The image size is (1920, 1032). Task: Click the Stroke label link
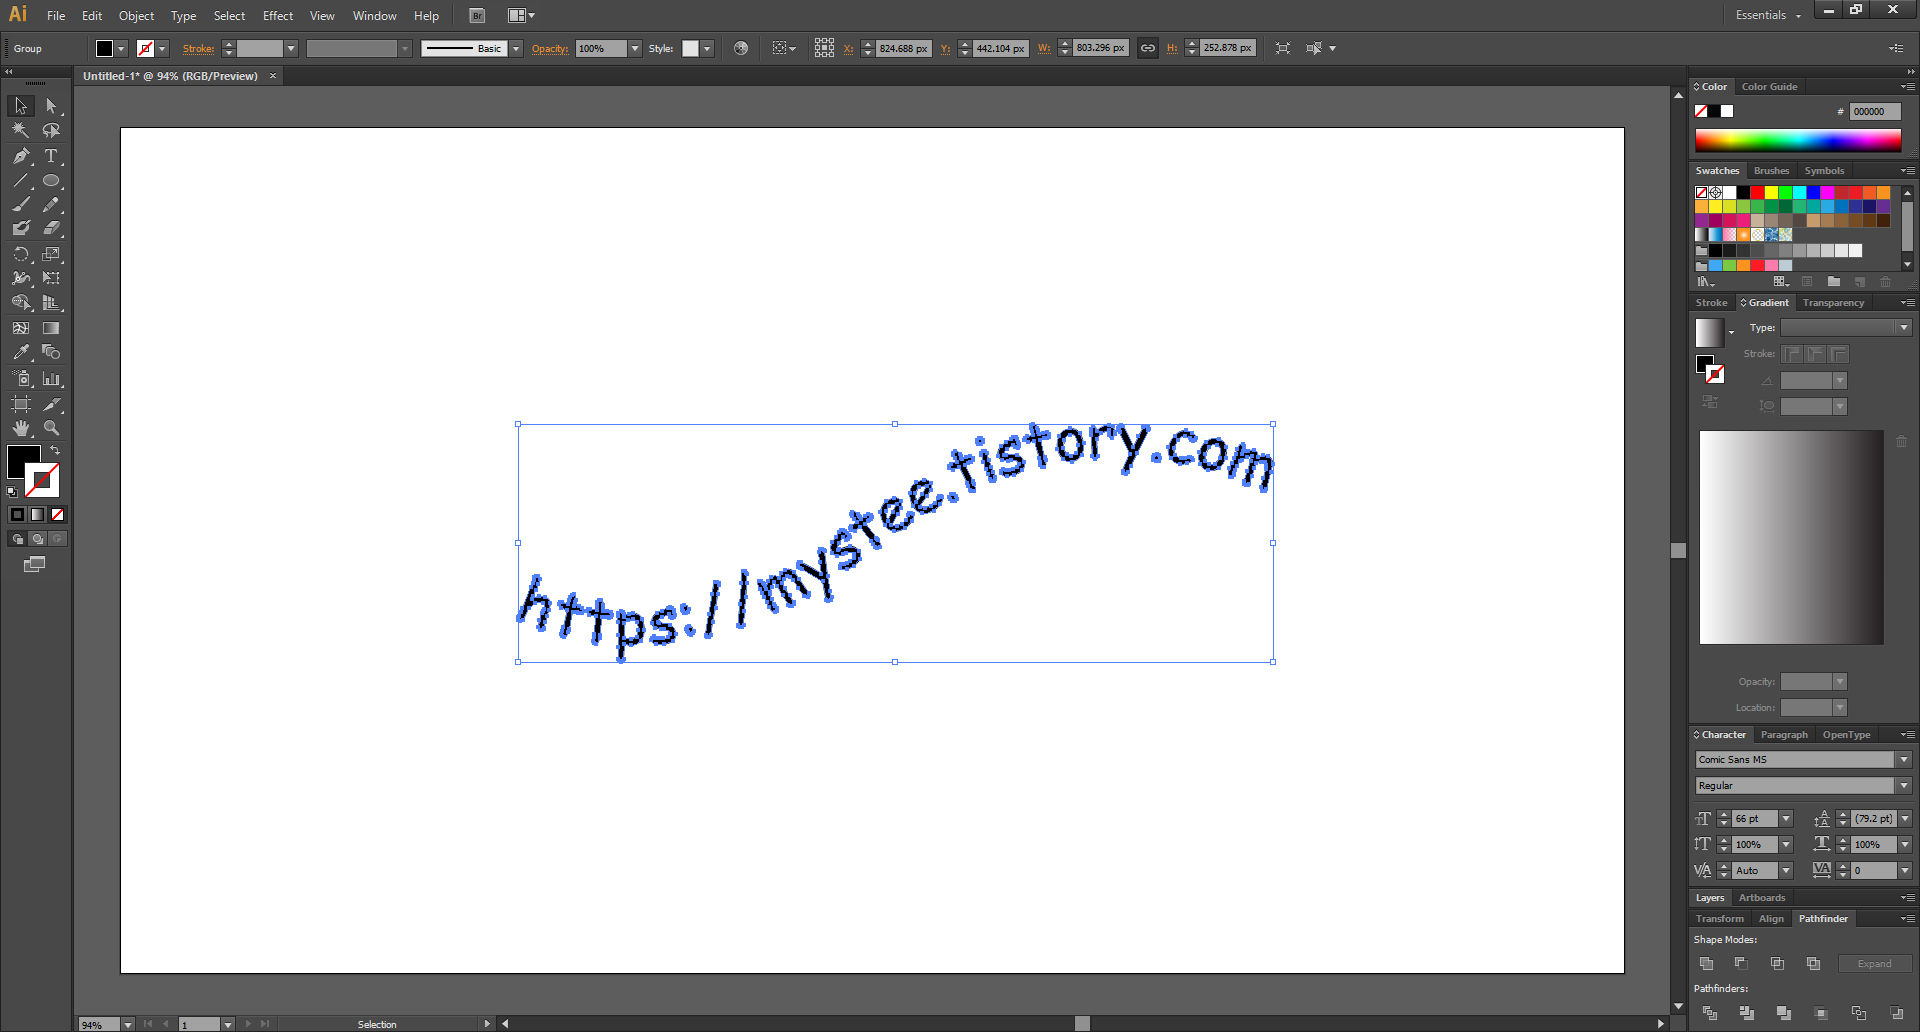(x=198, y=48)
